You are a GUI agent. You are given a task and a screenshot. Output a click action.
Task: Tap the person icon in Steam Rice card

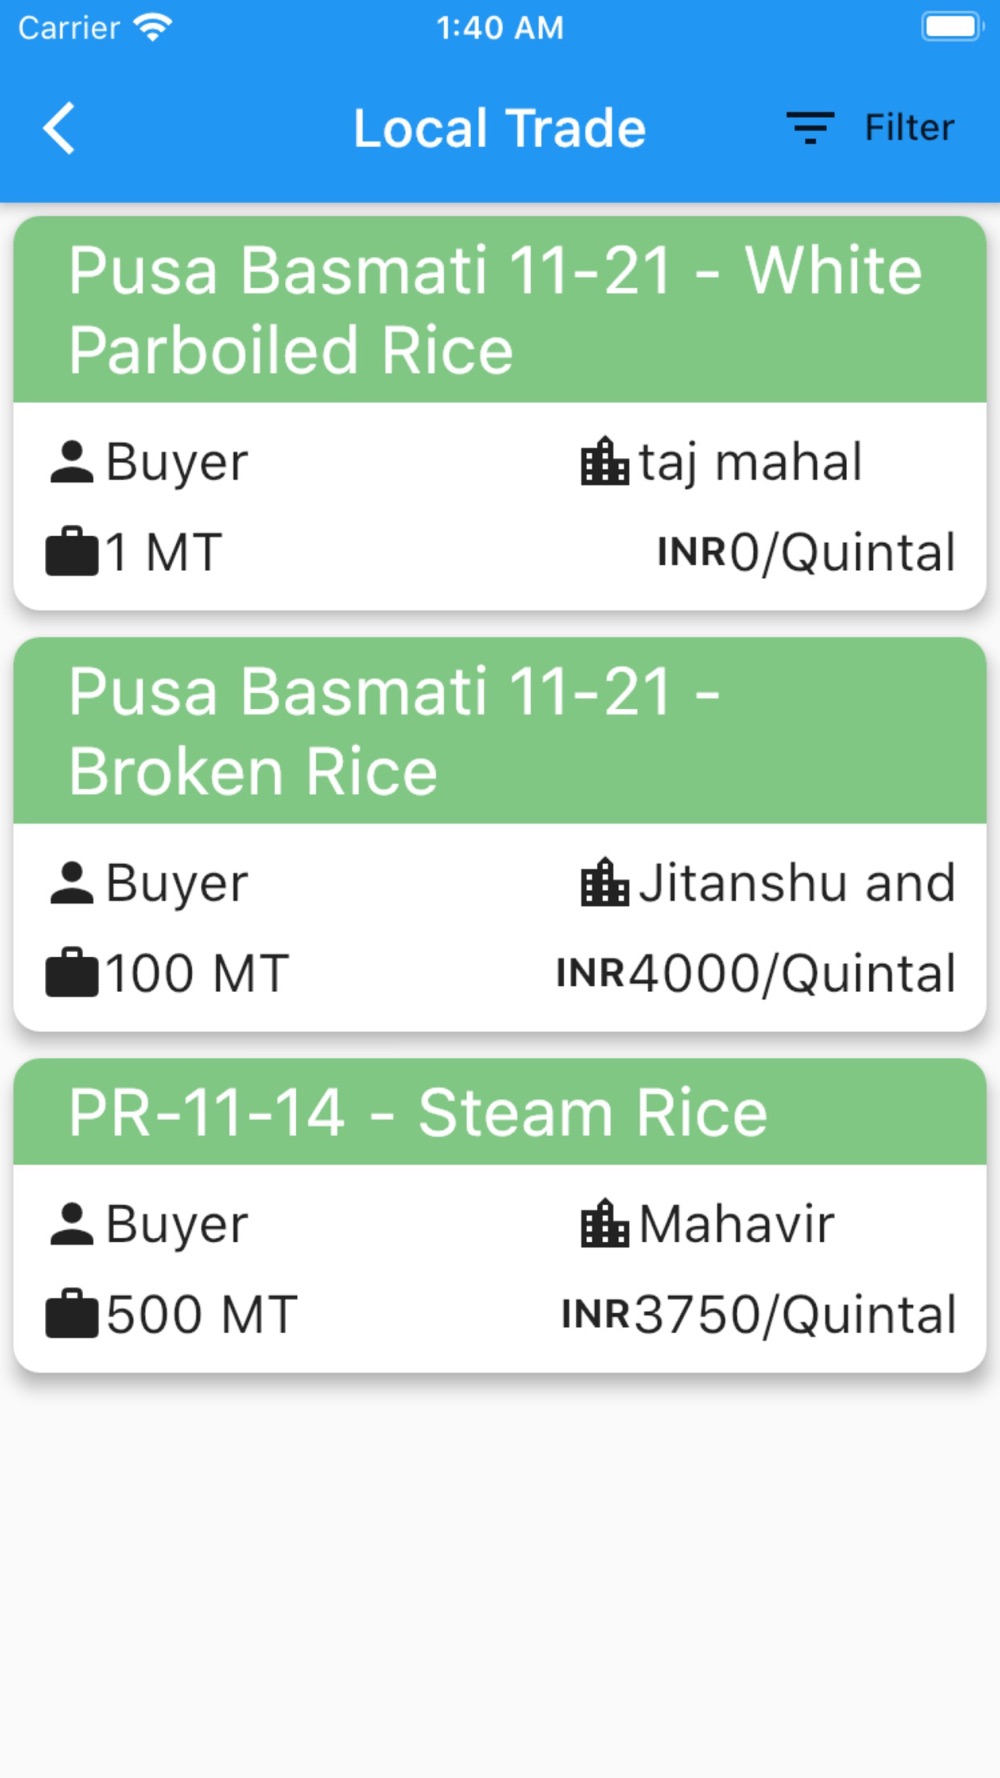[x=72, y=1224]
